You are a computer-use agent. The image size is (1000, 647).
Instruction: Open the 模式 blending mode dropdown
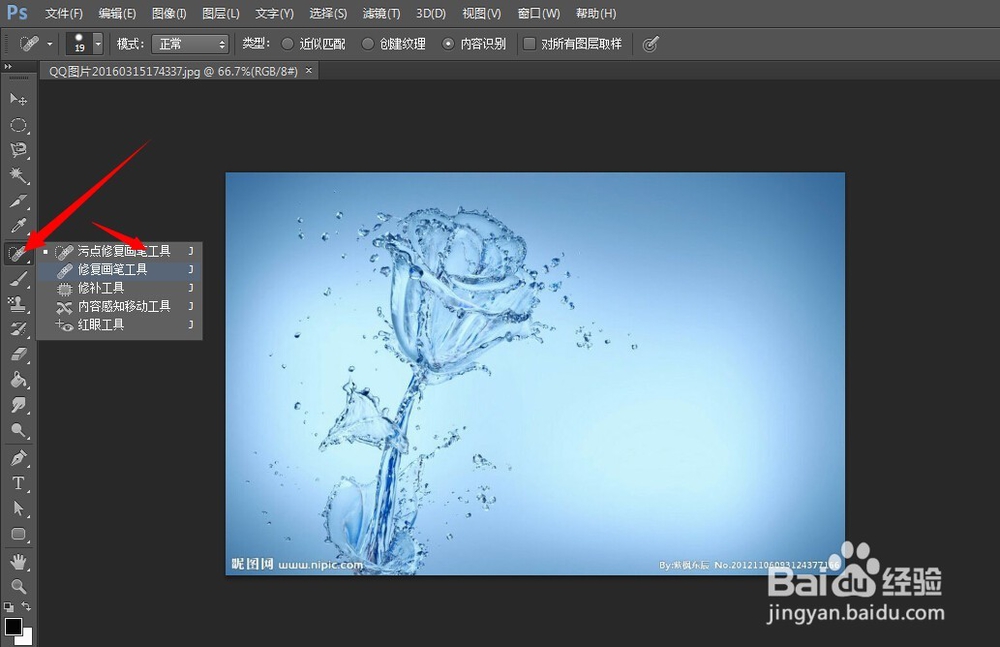tap(190, 44)
